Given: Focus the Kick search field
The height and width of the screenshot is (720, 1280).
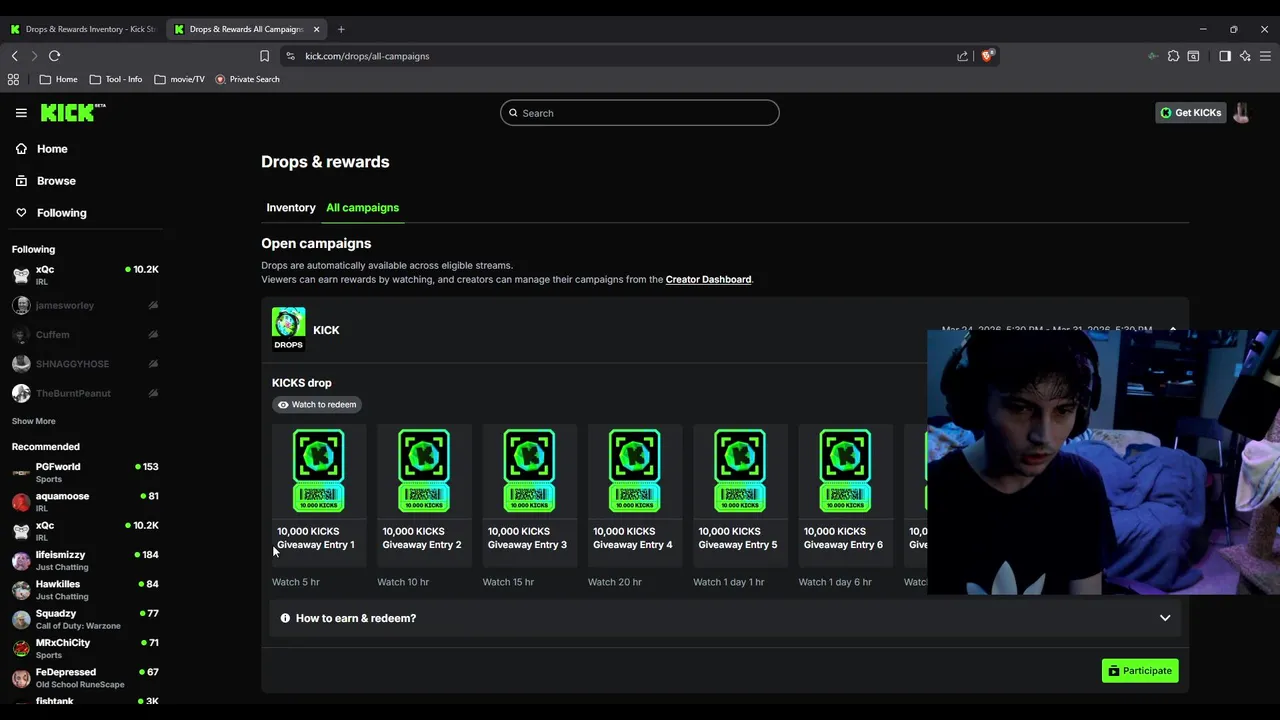Looking at the screenshot, I should click(x=640, y=113).
